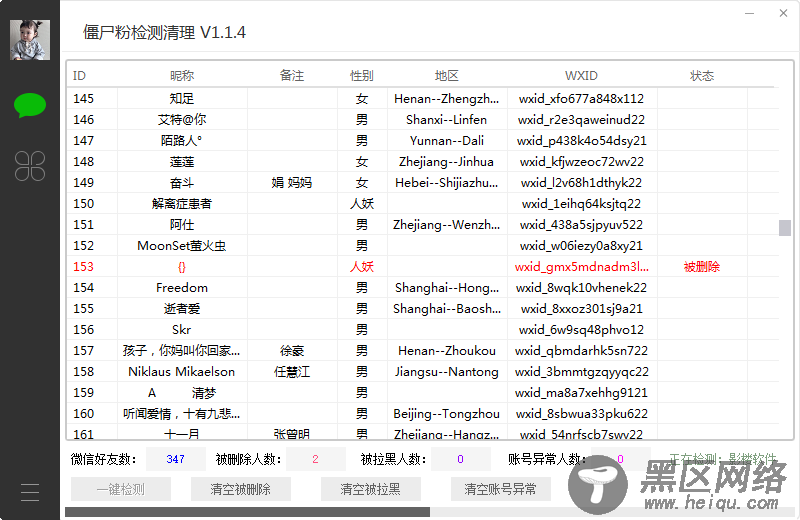Click the region cell Jiangsu--Nantong

(446, 372)
